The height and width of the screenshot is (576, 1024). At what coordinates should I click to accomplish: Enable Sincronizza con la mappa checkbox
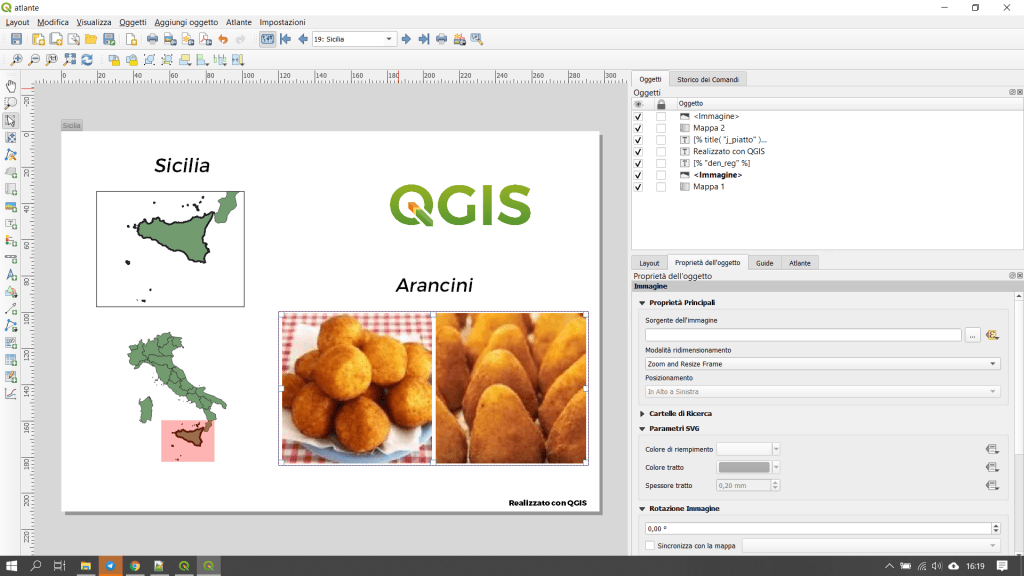650,545
